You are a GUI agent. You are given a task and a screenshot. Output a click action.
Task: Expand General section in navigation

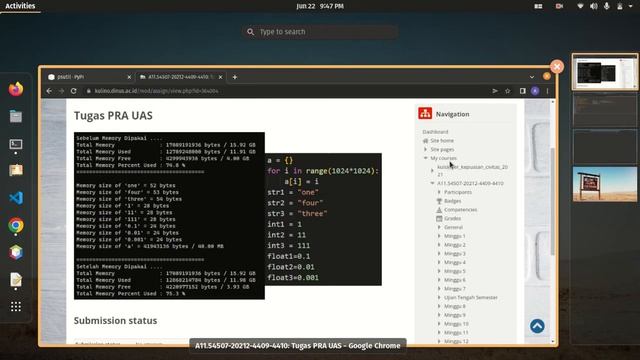pyautogui.click(x=439, y=227)
